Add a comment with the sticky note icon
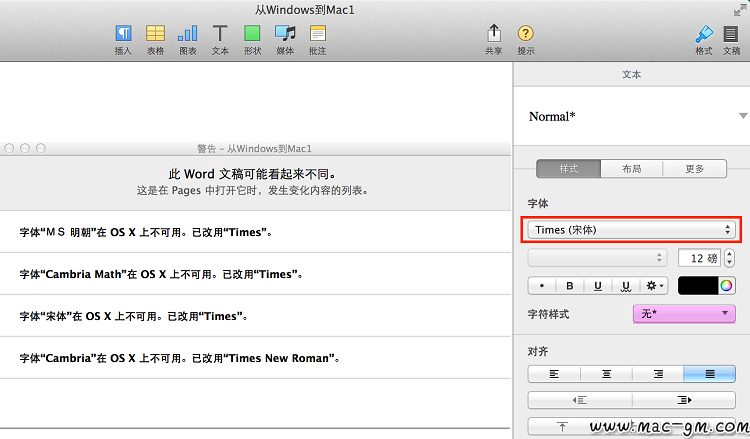The image size is (750, 439). 318,40
